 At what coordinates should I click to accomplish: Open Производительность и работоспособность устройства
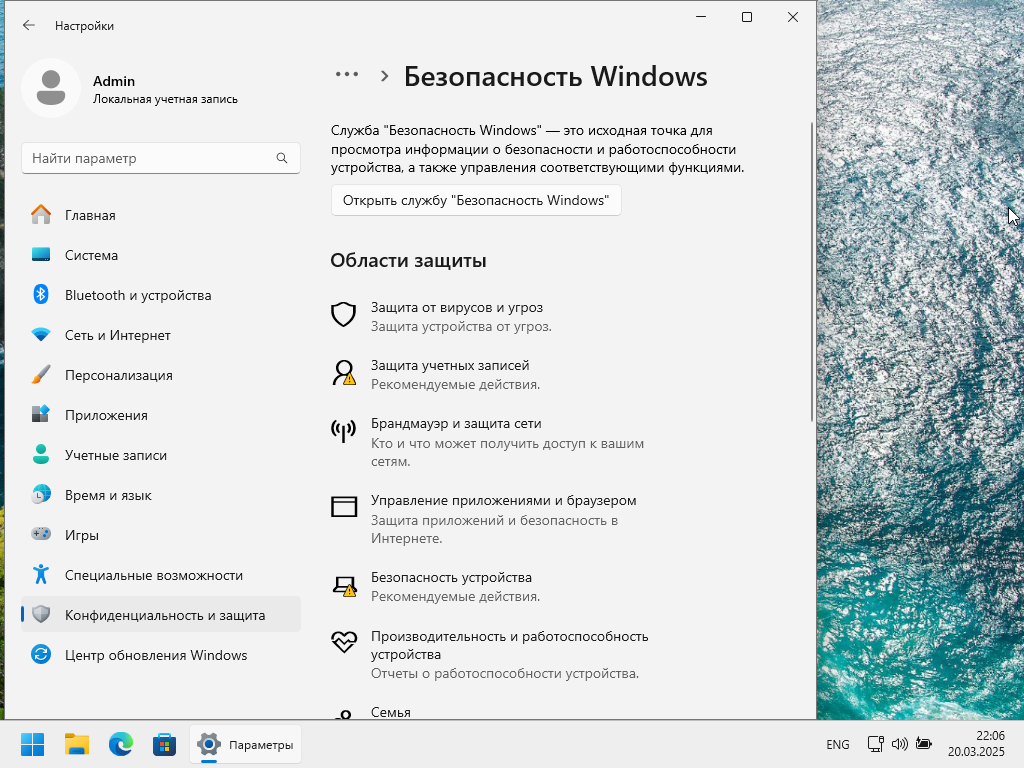point(509,645)
